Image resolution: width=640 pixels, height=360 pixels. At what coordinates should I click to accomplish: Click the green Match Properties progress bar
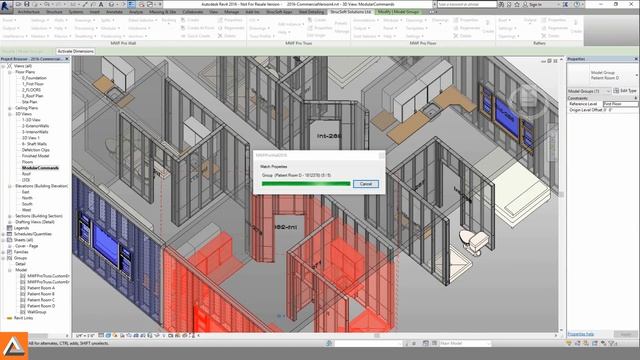pyautogui.click(x=306, y=184)
